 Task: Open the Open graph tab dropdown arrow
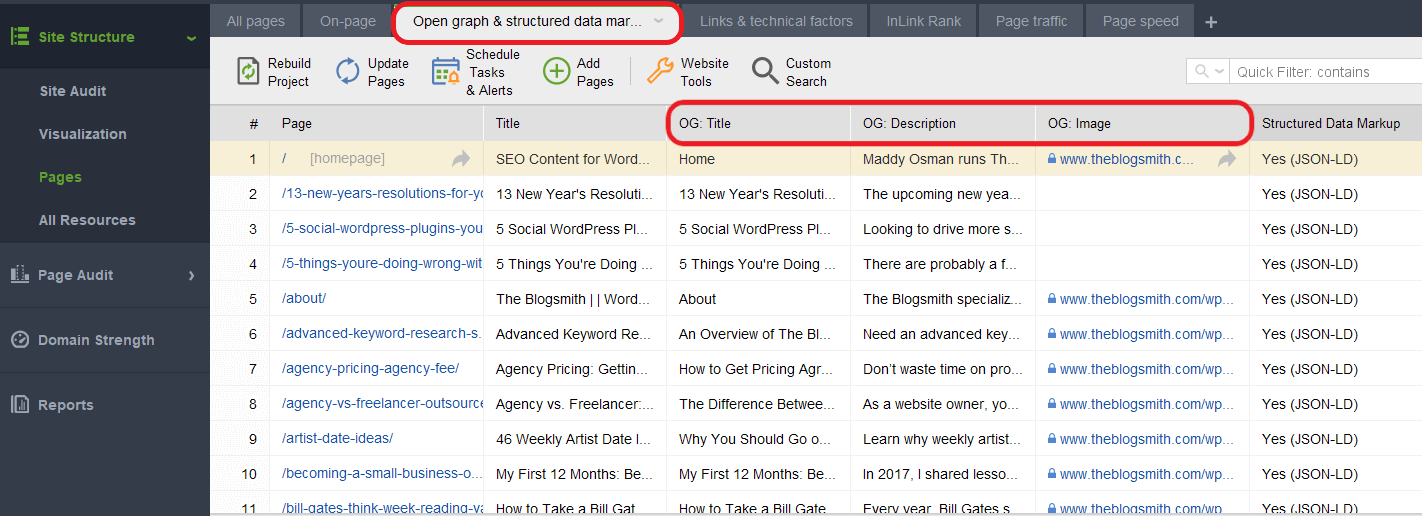658,21
